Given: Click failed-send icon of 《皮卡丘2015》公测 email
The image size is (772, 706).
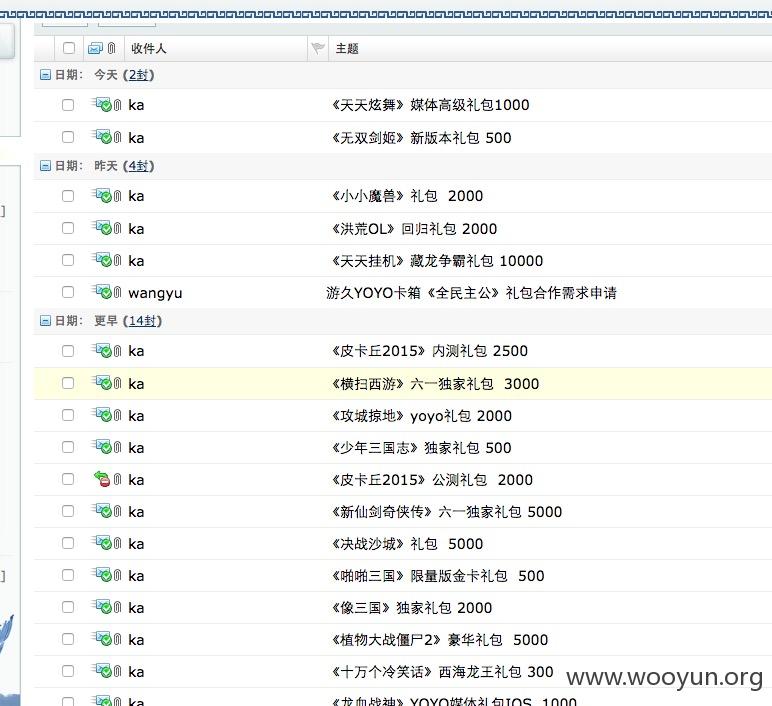Looking at the screenshot, I should click(102, 479).
